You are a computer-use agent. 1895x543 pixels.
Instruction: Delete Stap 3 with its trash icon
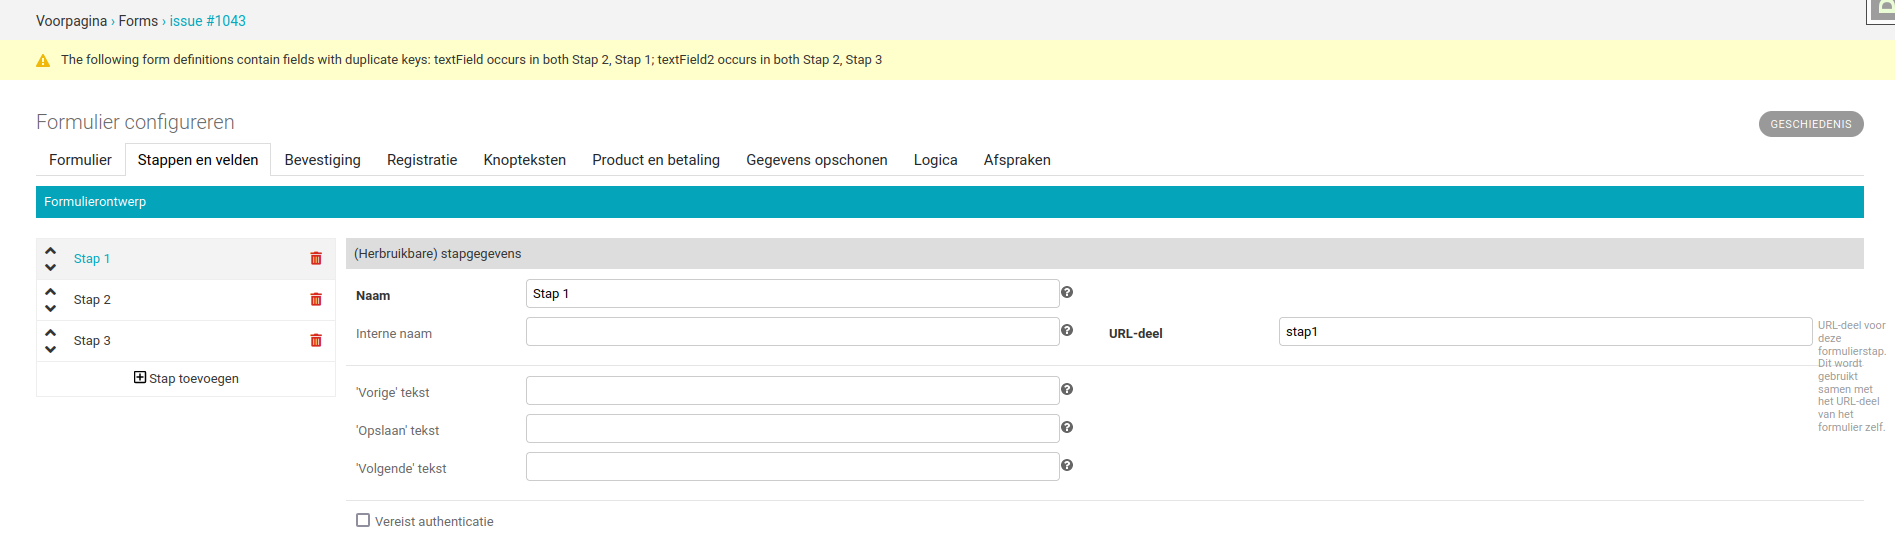click(x=316, y=341)
